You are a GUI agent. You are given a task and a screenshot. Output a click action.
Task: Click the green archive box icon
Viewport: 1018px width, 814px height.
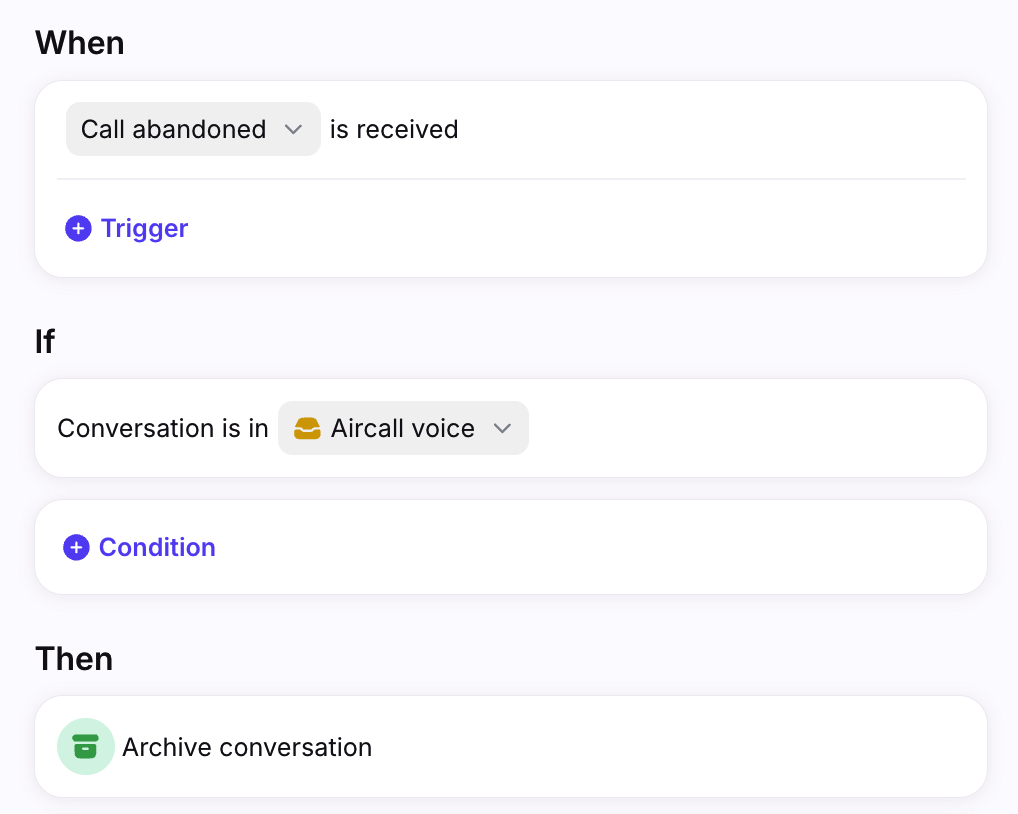click(x=86, y=746)
